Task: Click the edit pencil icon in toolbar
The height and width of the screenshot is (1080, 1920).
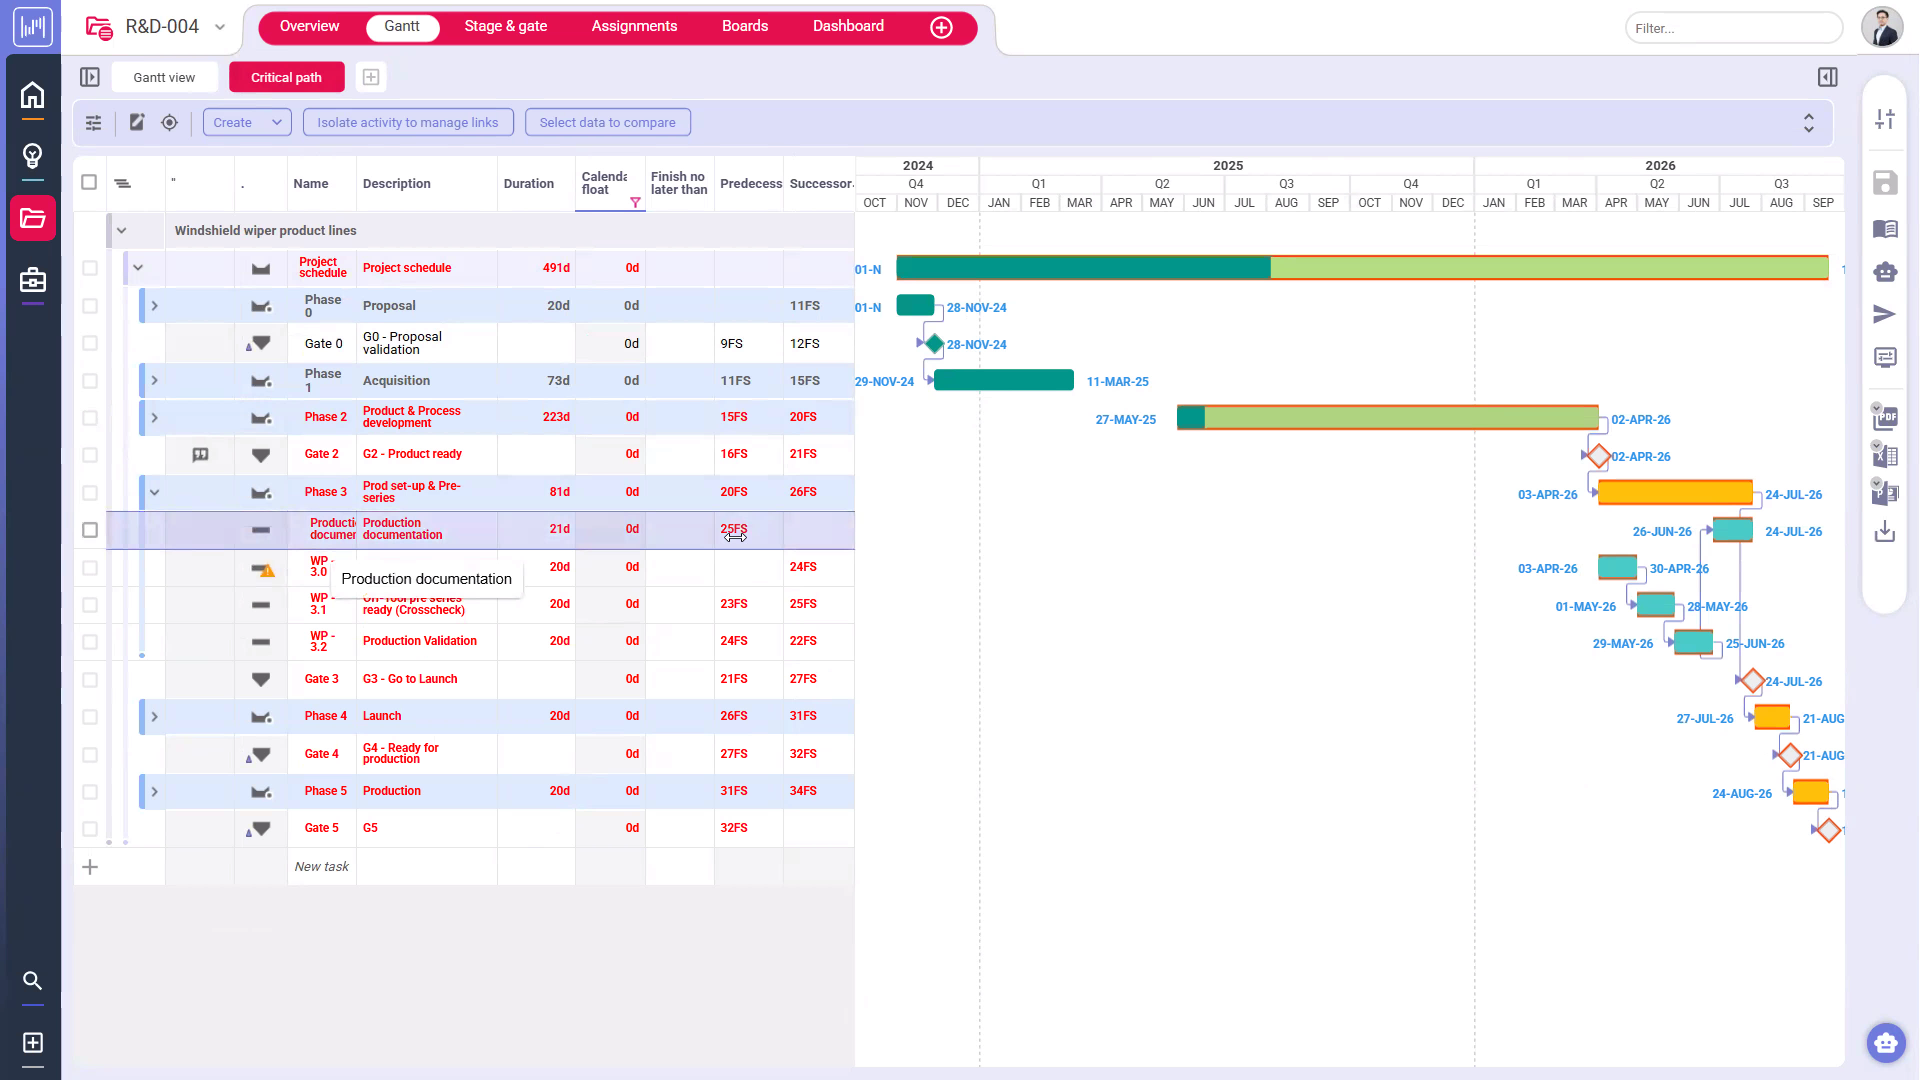Action: [x=137, y=122]
